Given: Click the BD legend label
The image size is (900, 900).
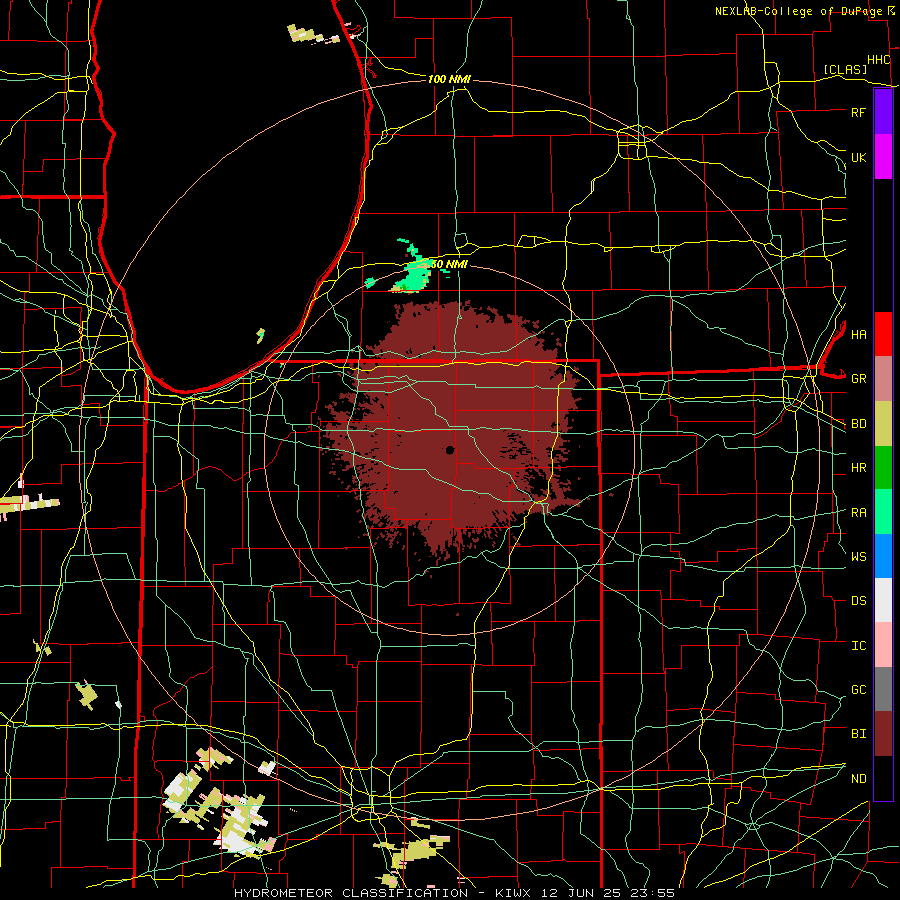Looking at the screenshot, I should [858, 424].
